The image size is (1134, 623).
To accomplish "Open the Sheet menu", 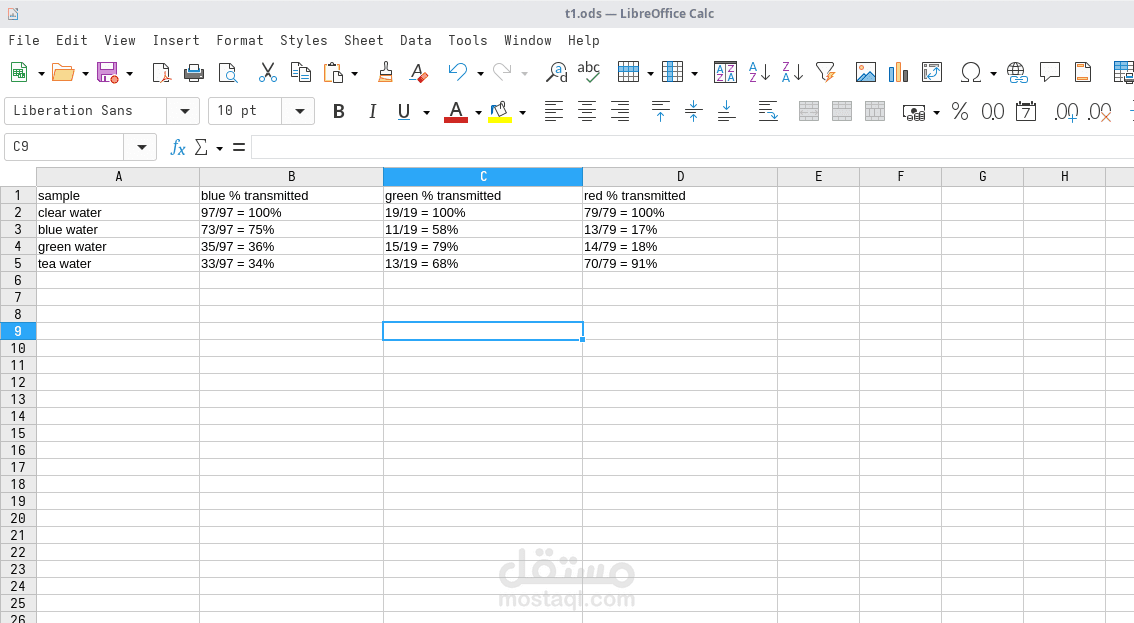I will point(364,41).
